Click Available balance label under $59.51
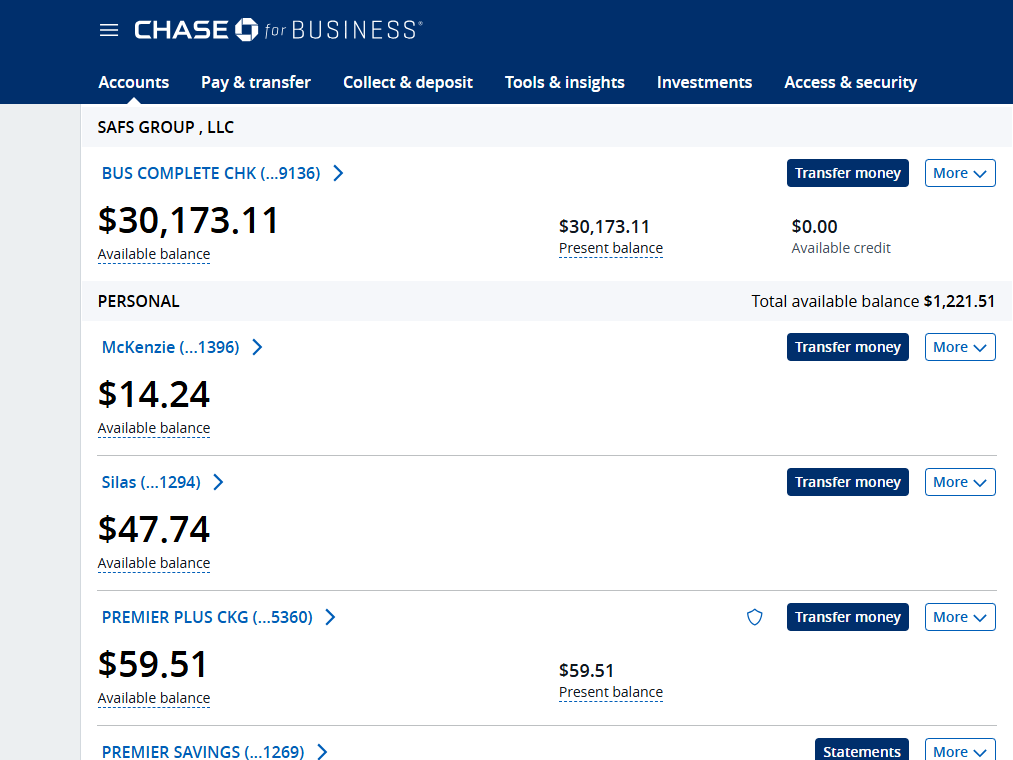The height and width of the screenshot is (760, 1013). point(154,699)
